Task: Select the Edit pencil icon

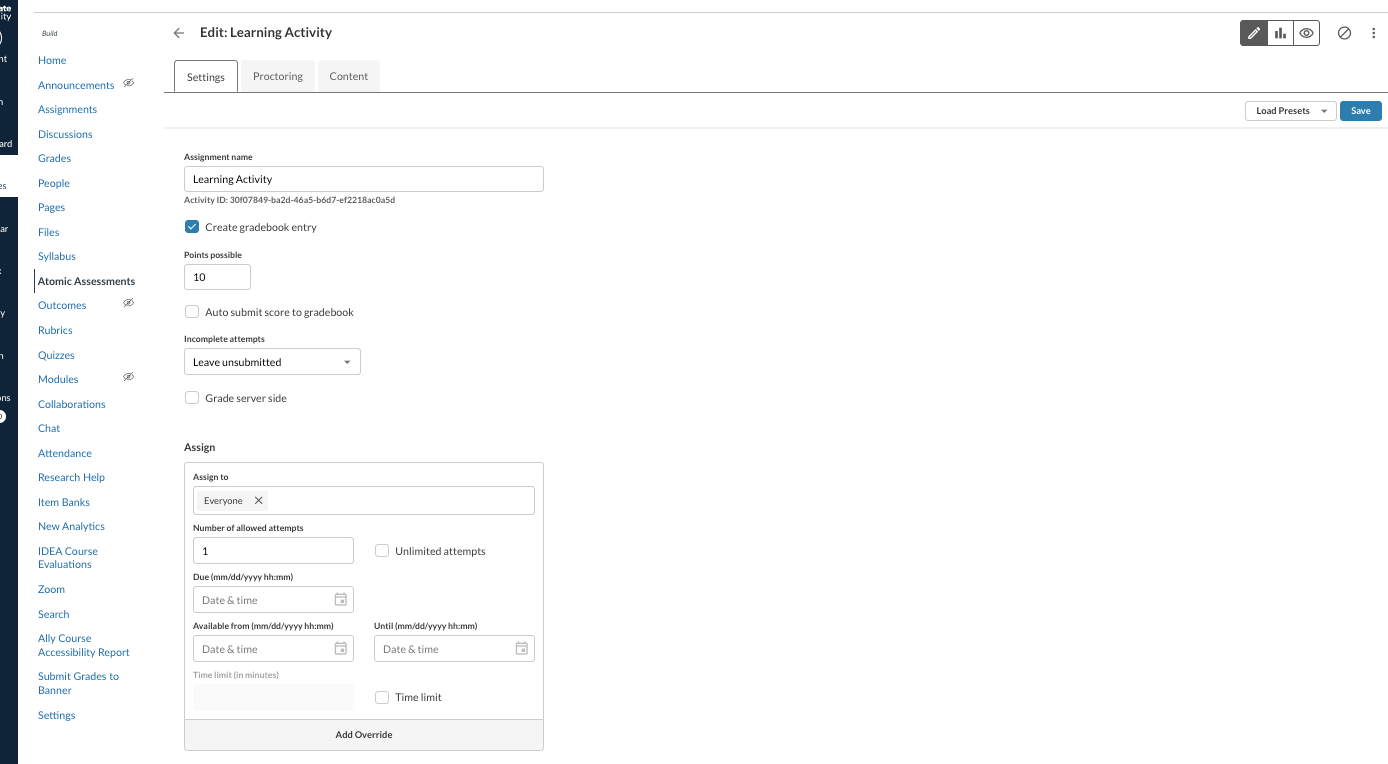Action: (1253, 32)
